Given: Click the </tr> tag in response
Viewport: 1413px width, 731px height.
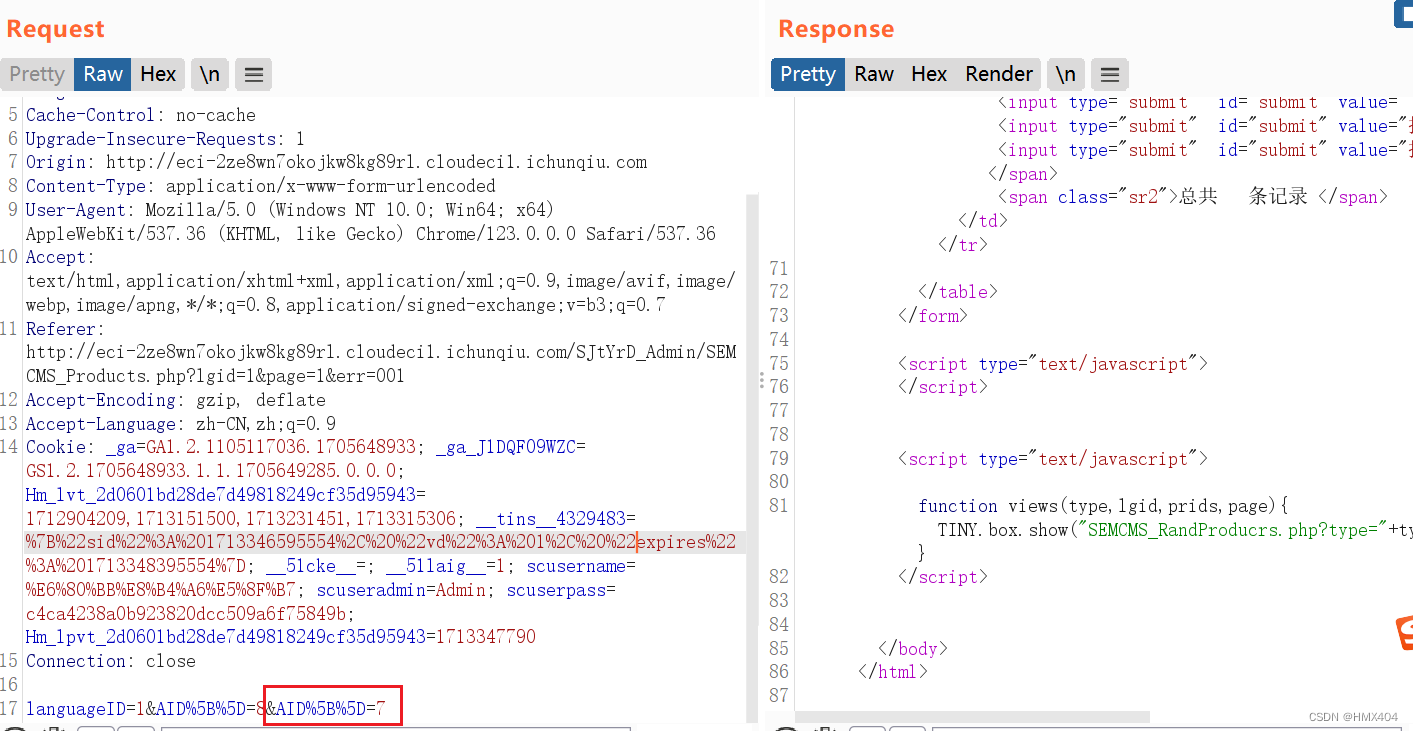Looking at the screenshot, I should tap(963, 245).
